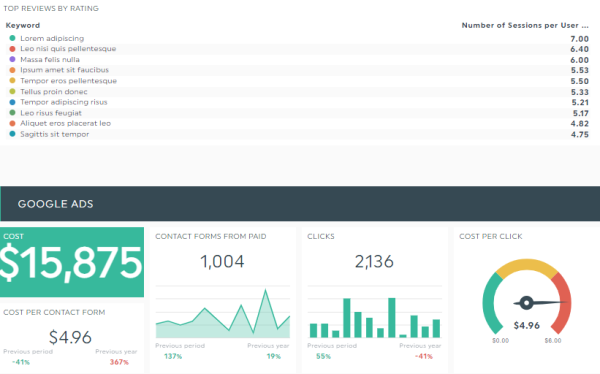600x374 pixels.
Task: Click the 5.53 sessions value
Action: point(580,70)
